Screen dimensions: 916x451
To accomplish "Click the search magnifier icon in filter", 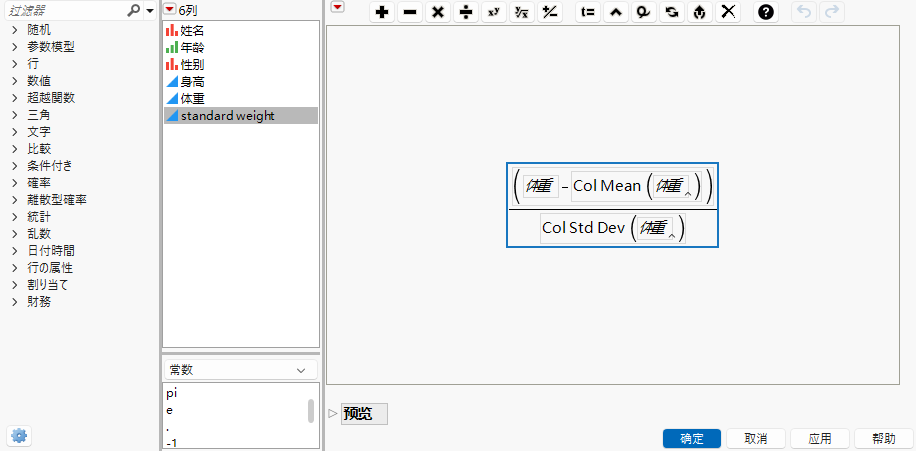I will [x=134, y=10].
